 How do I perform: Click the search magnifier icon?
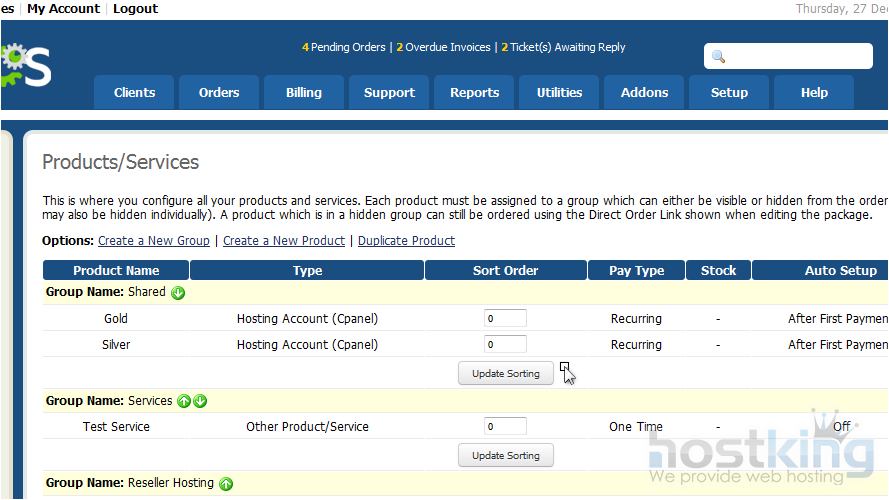[x=718, y=57]
